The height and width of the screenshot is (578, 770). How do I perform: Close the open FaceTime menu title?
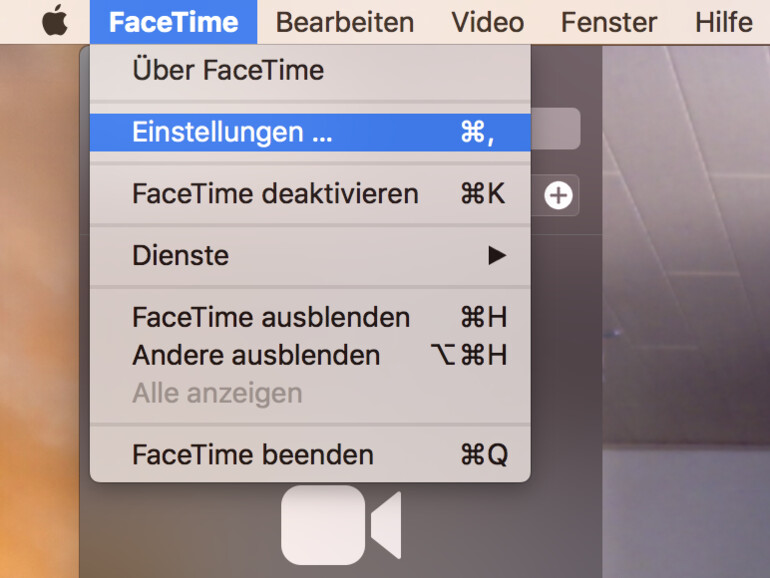click(173, 22)
